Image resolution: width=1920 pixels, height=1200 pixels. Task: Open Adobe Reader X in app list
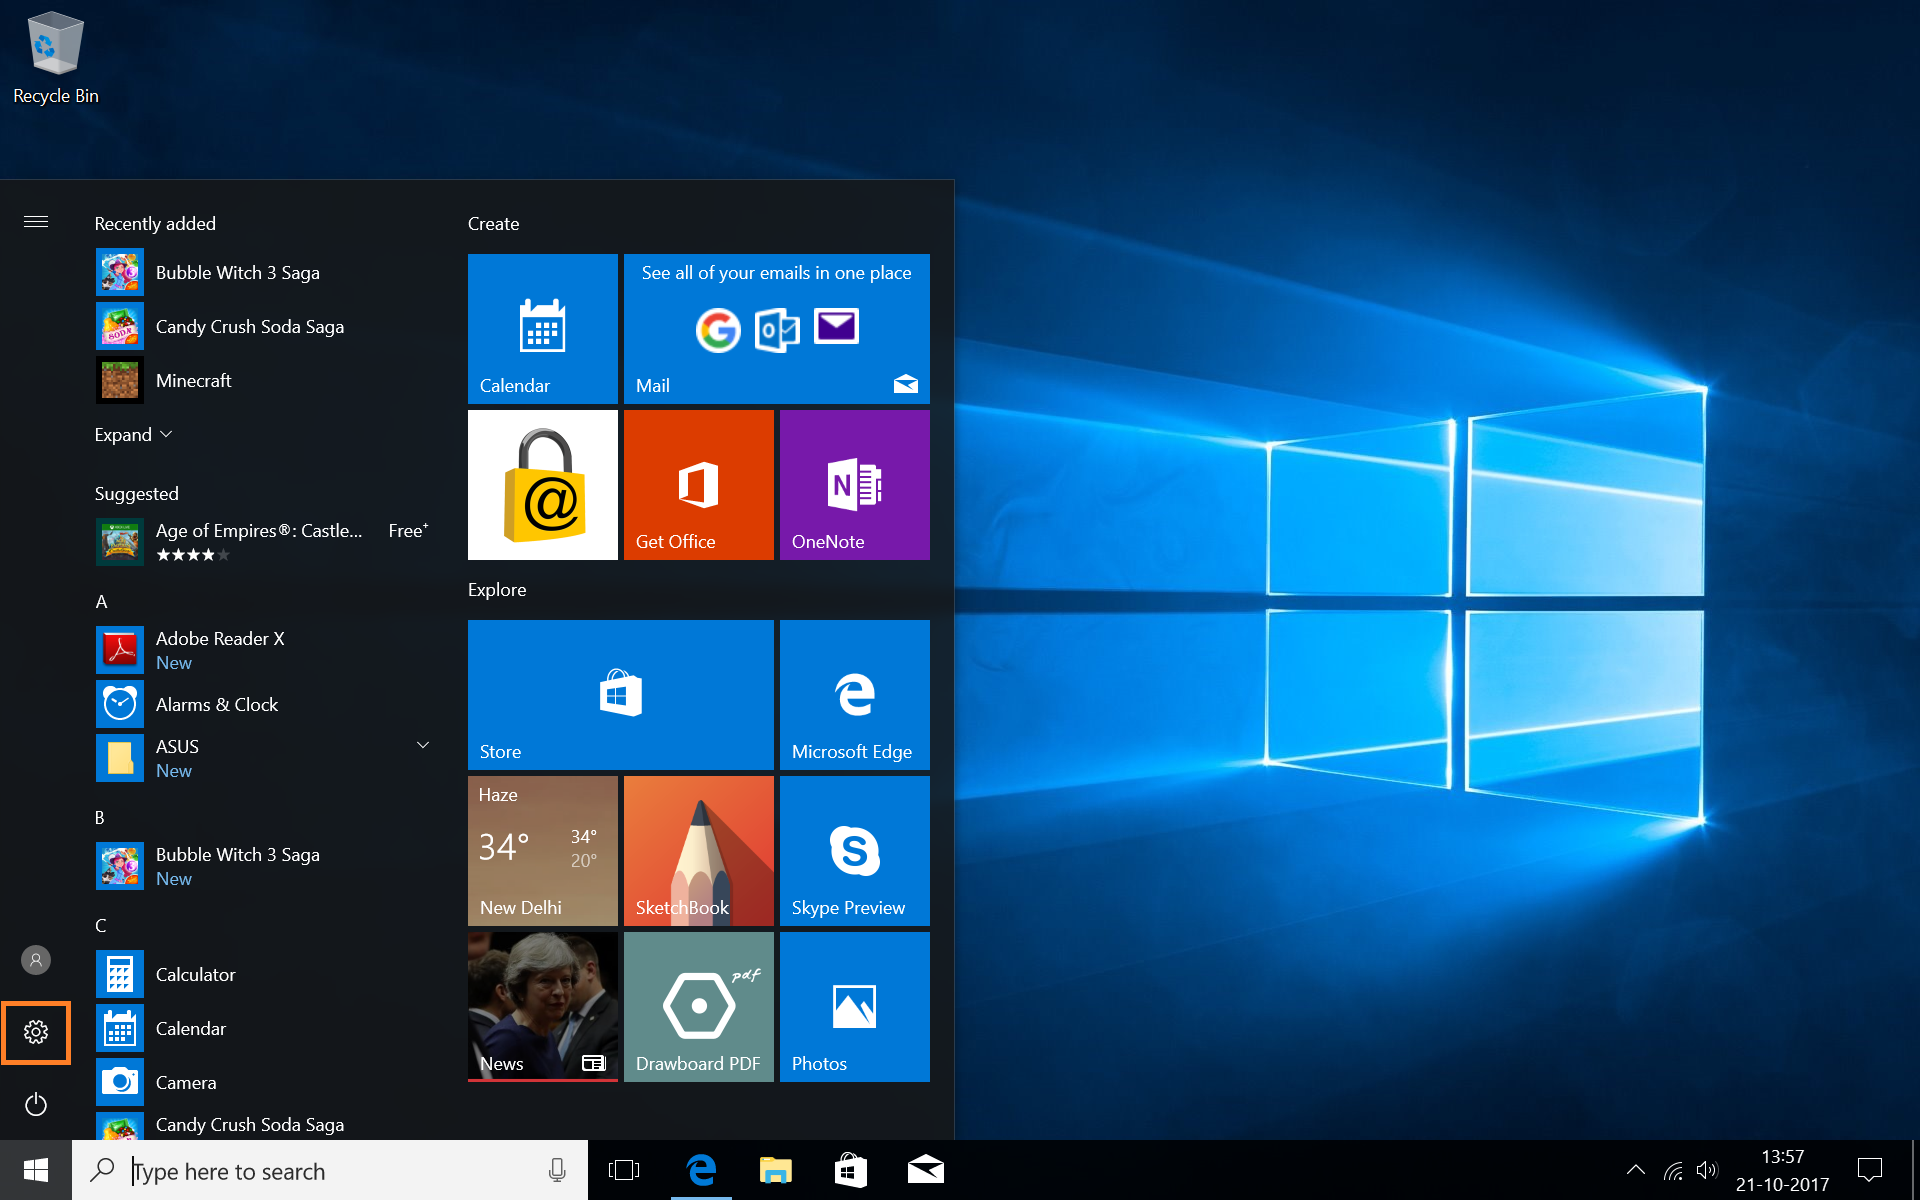point(265,650)
